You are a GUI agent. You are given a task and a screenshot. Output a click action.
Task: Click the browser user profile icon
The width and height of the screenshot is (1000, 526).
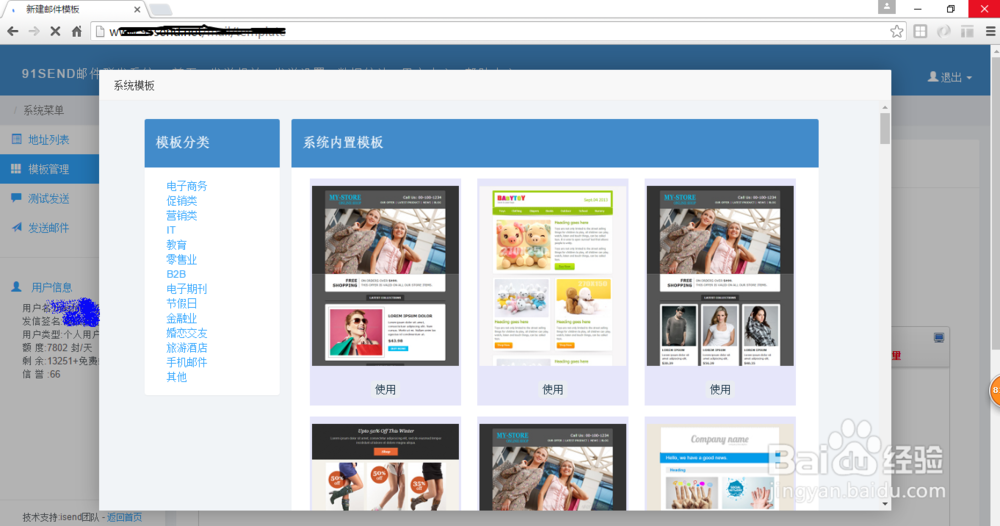pyautogui.click(x=886, y=7)
